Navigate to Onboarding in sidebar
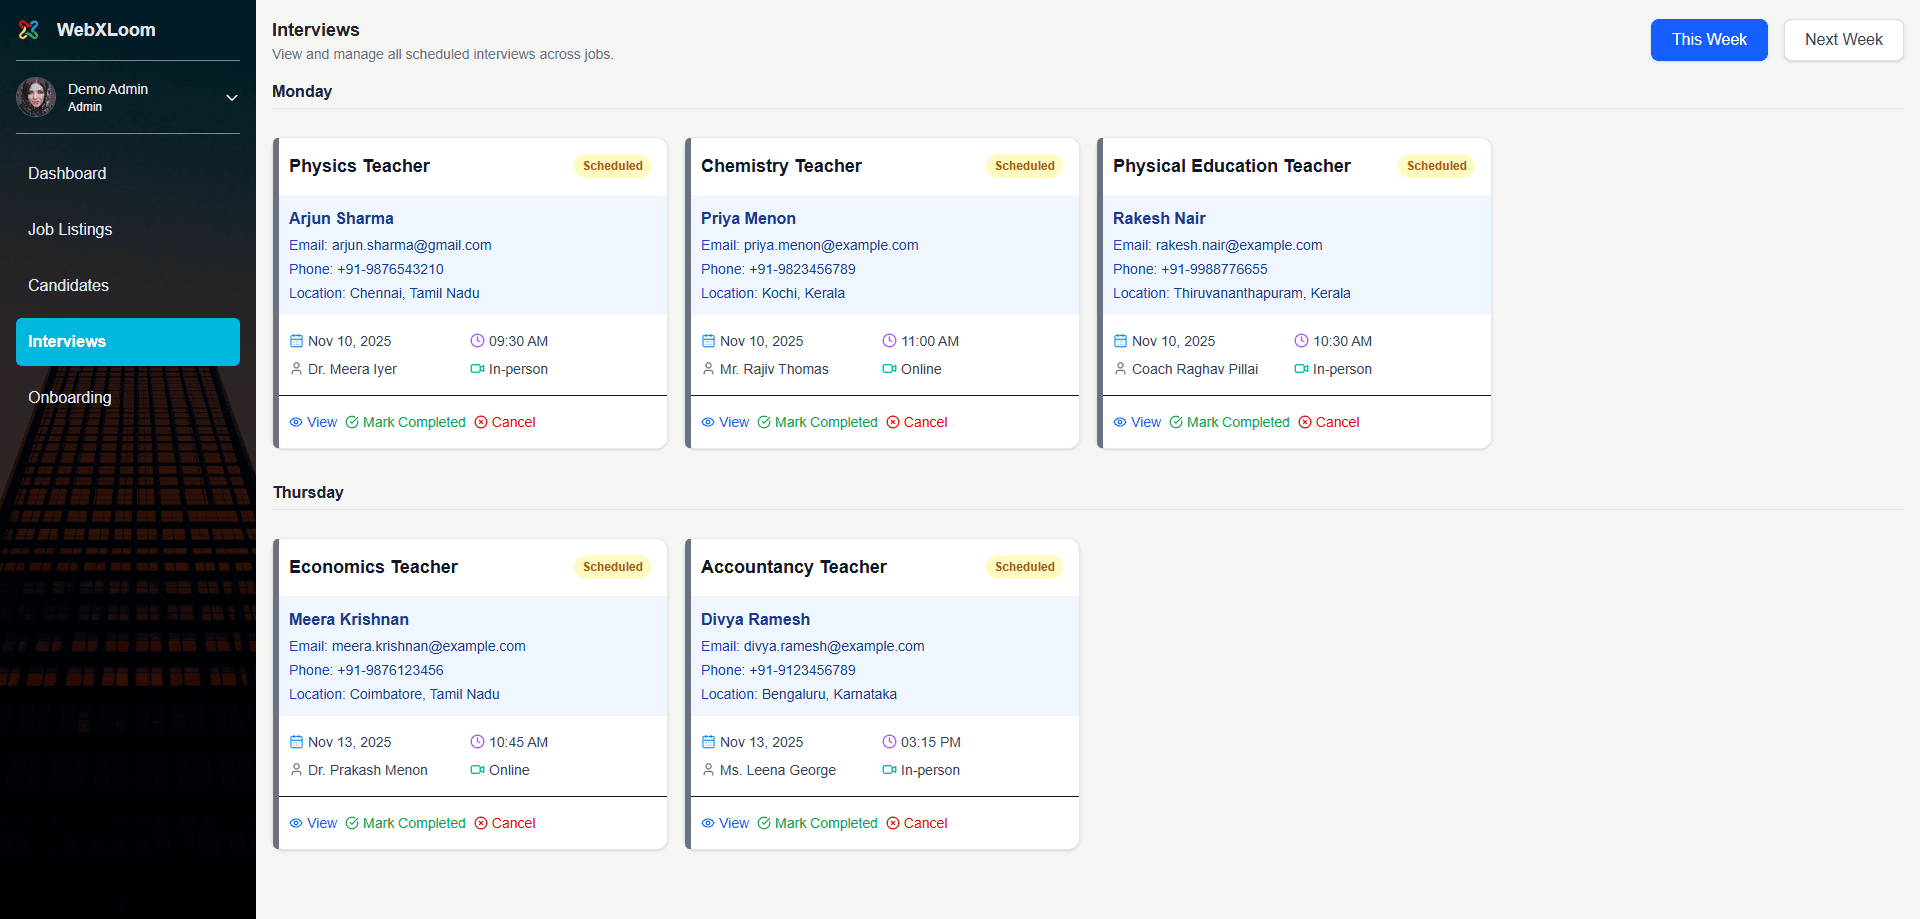This screenshot has width=1920, height=919. coord(70,398)
